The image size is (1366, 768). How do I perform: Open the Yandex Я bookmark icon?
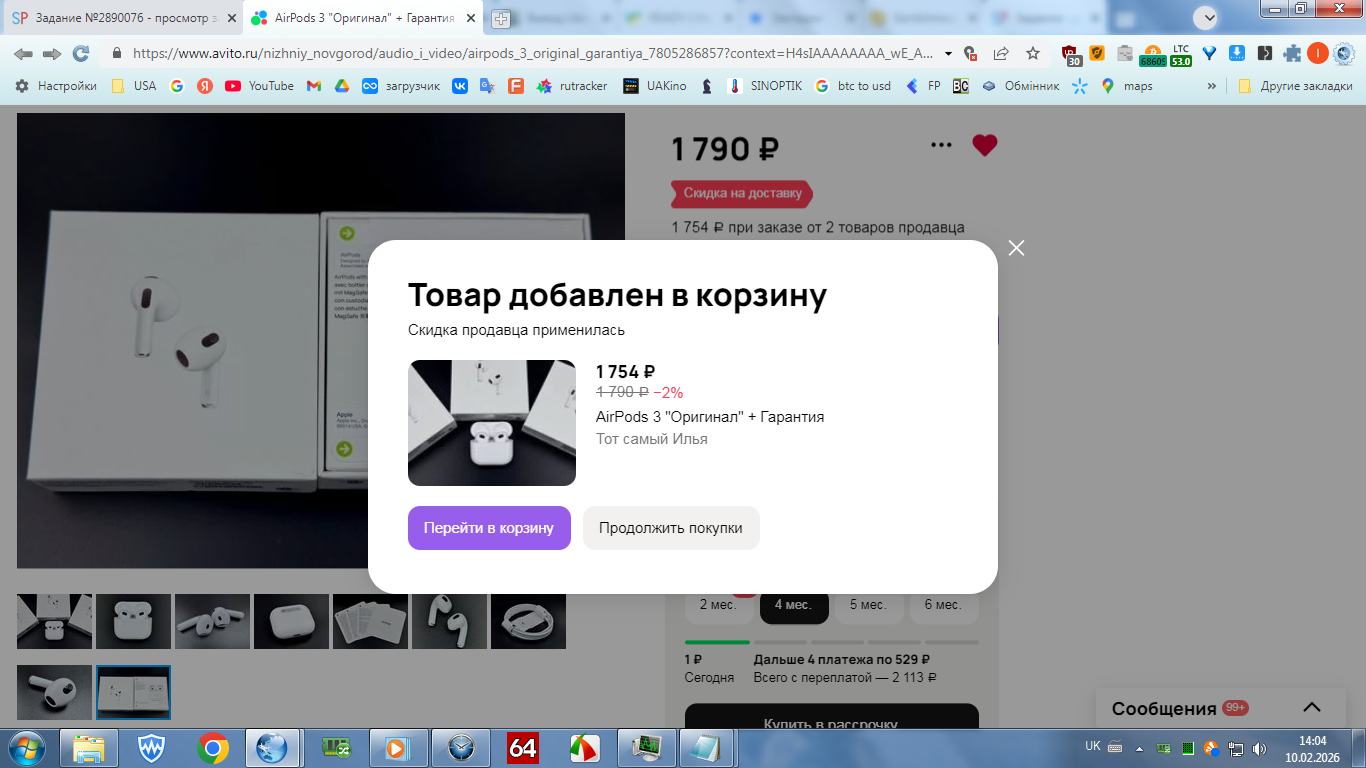click(x=205, y=86)
